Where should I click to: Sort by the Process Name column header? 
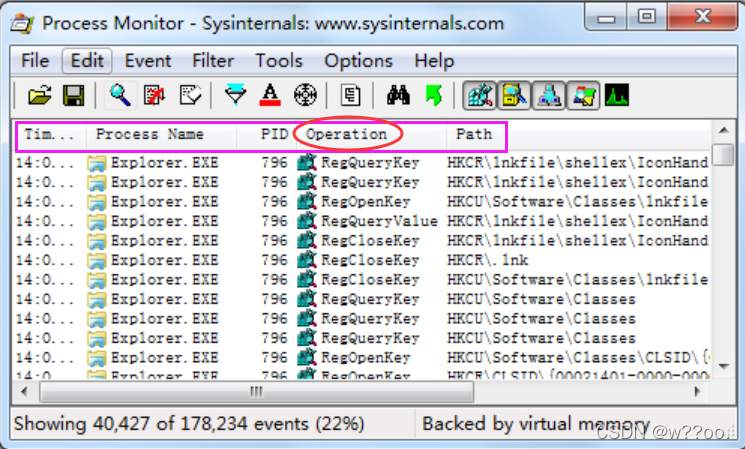(162, 134)
